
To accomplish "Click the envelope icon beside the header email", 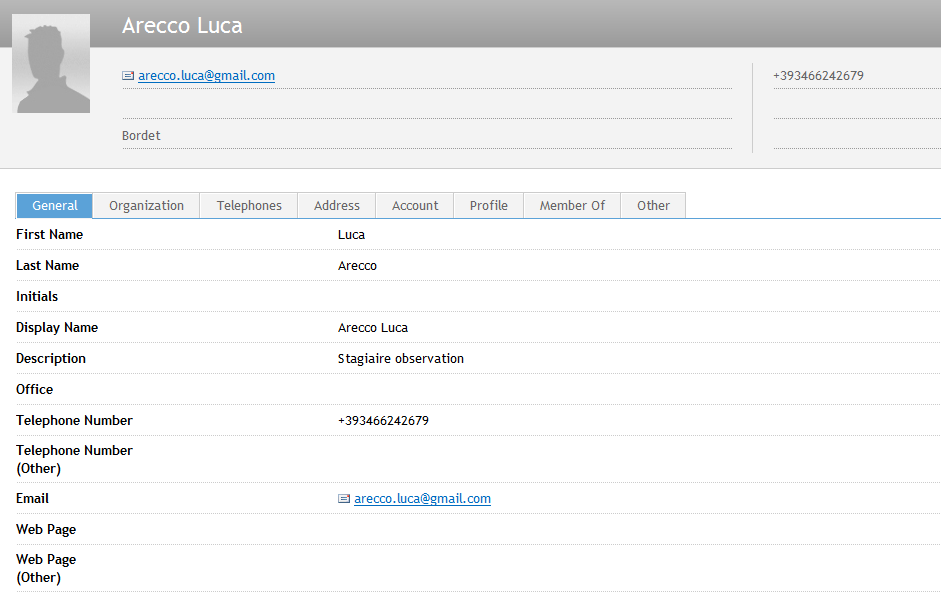I will click(x=128, y=76).
